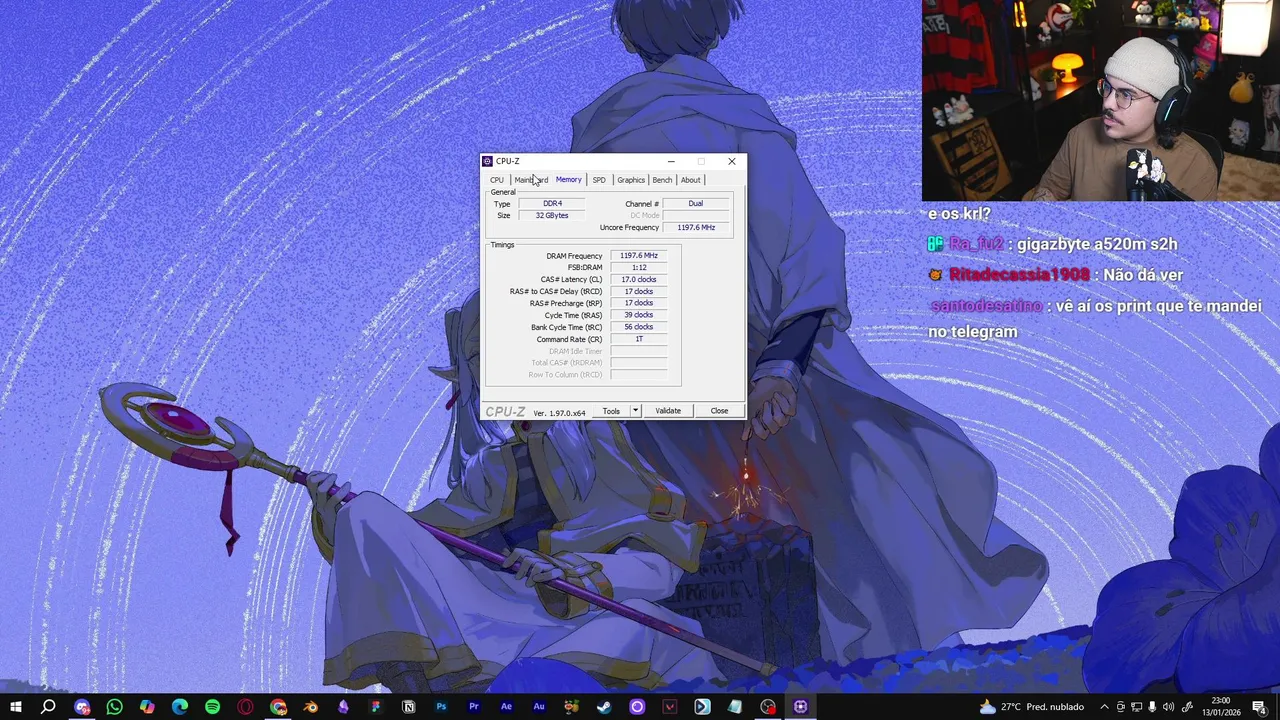The height and width of the screenshot is (720, 1280).
Task: Expand the Tools dropdown arrow
Action: [635, 411]
